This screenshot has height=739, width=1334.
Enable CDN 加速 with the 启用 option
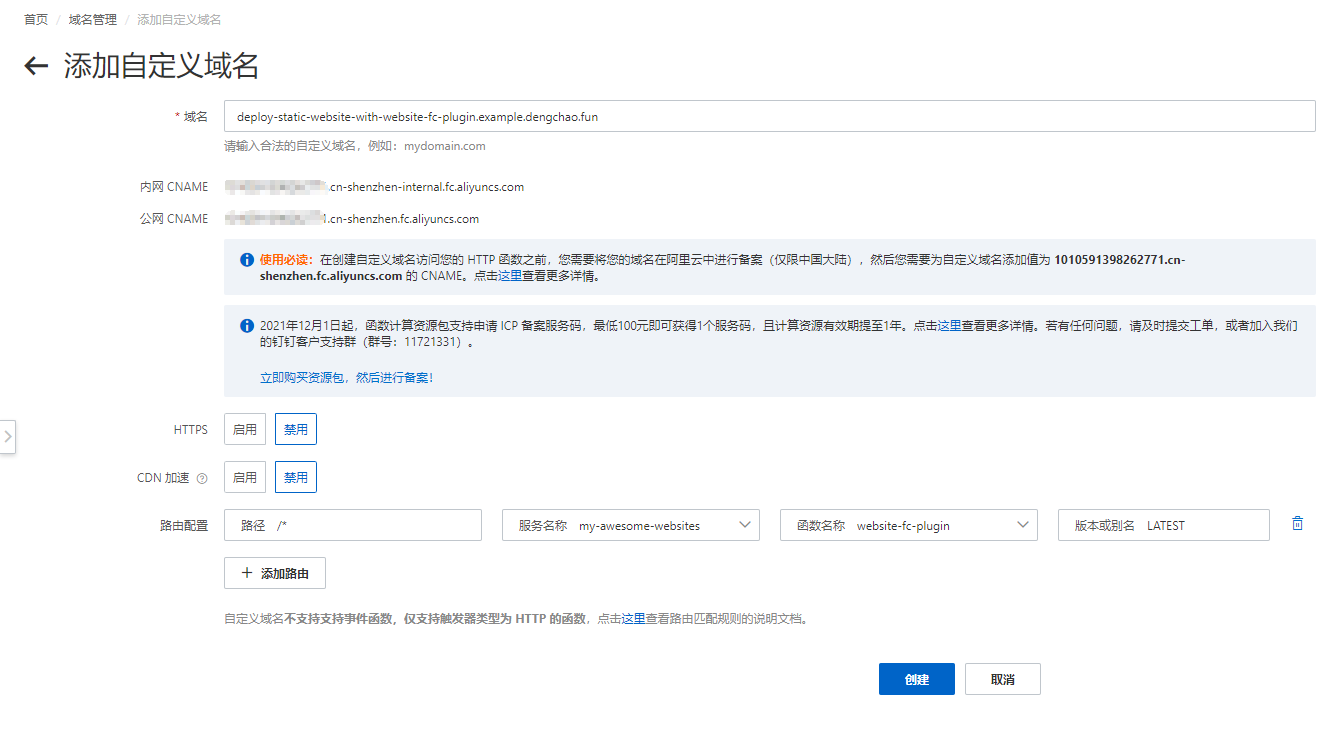point(245,477)
